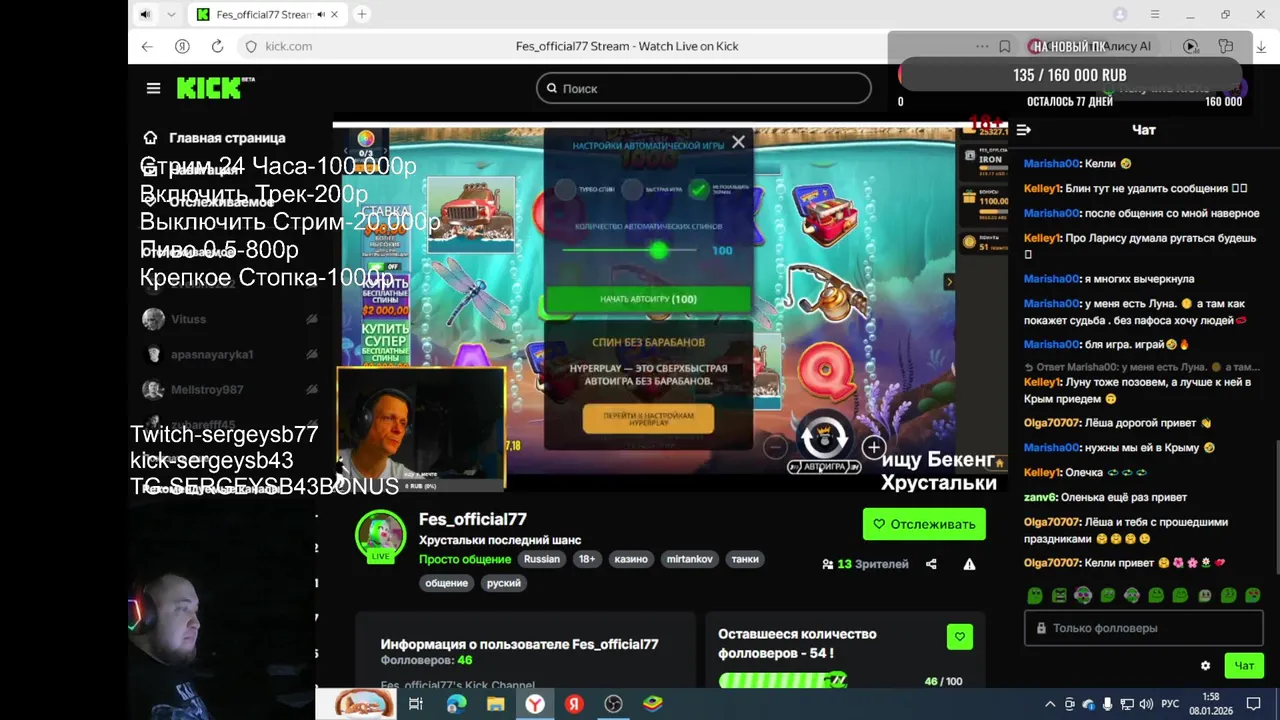Viewport: 1280px width, 720px height.
Task: Open browser downloads arrow icon
Action: (1261, 46)
